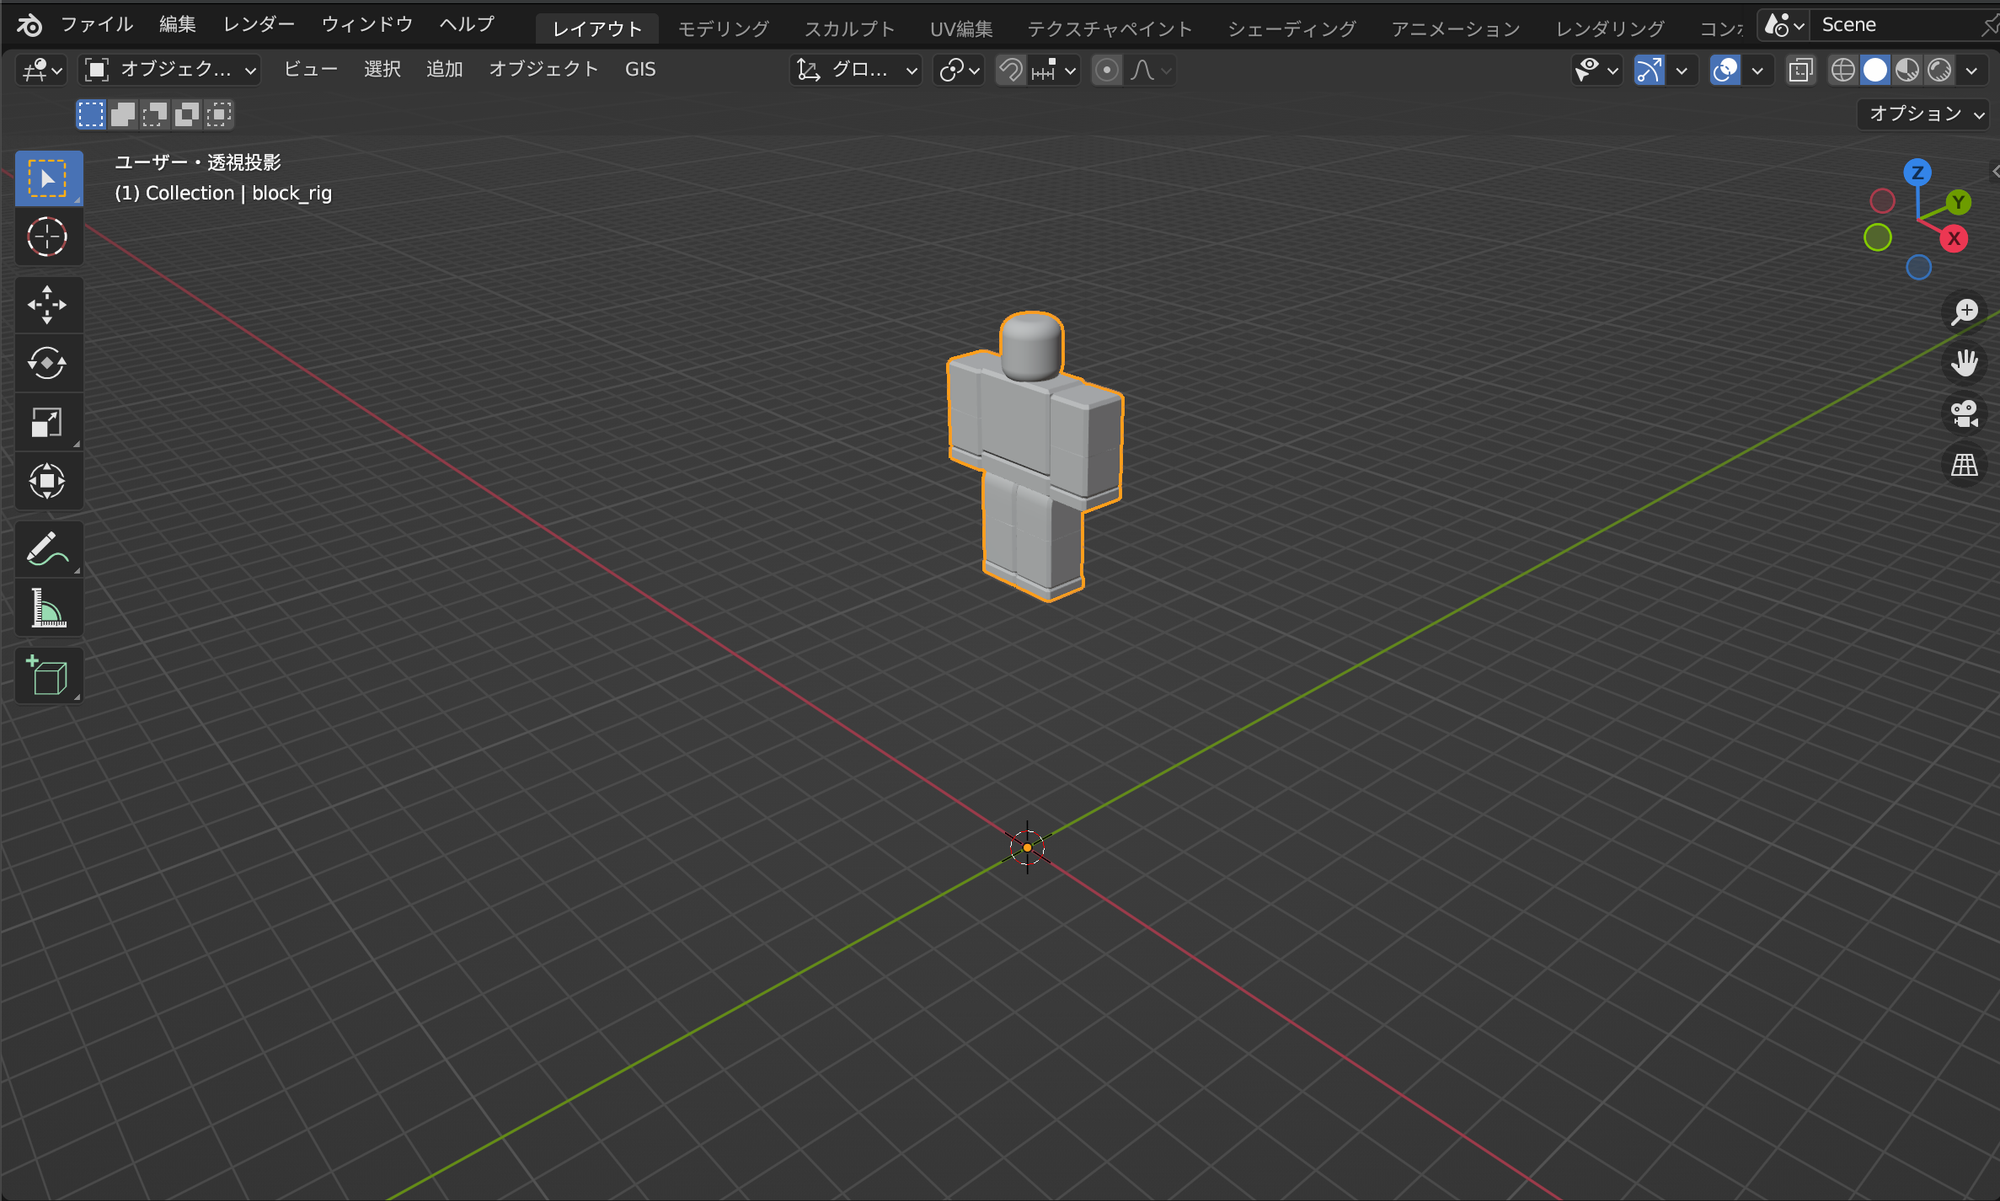Select the Scale tool
2000x1201 pixels.
48,422
